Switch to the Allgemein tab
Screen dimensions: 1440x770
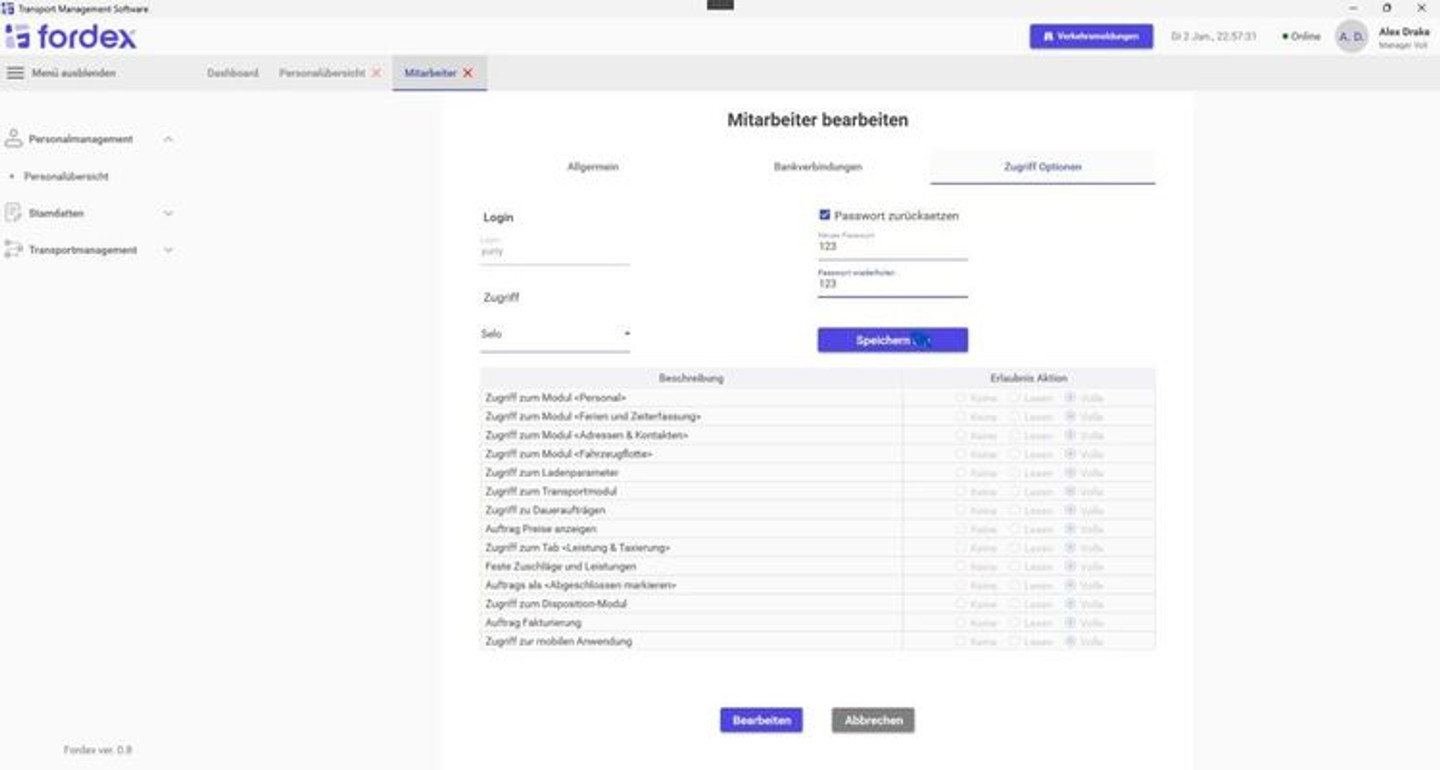(593, 167)
